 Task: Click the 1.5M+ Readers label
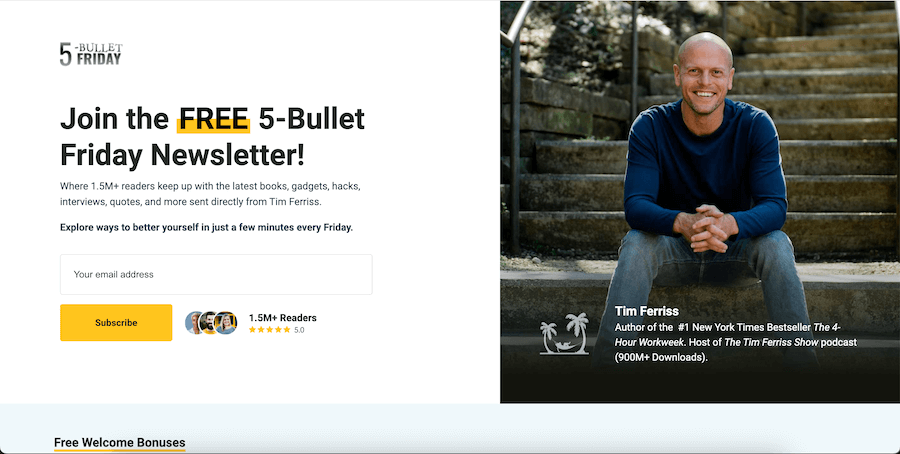pyautogui.click(x=282, y=318)
